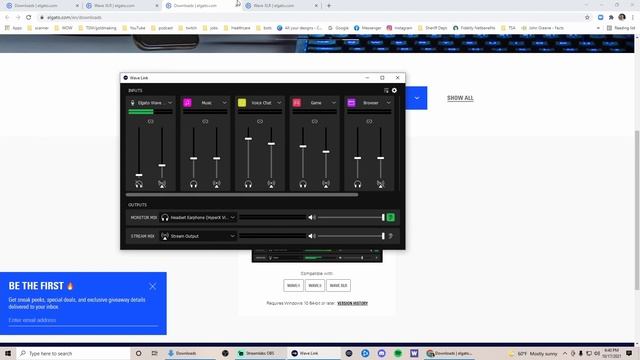The height and width of the screenshot is (360, 640).
Task: Mute the Stream Mix speaker icon
Action: pos(312,236)
